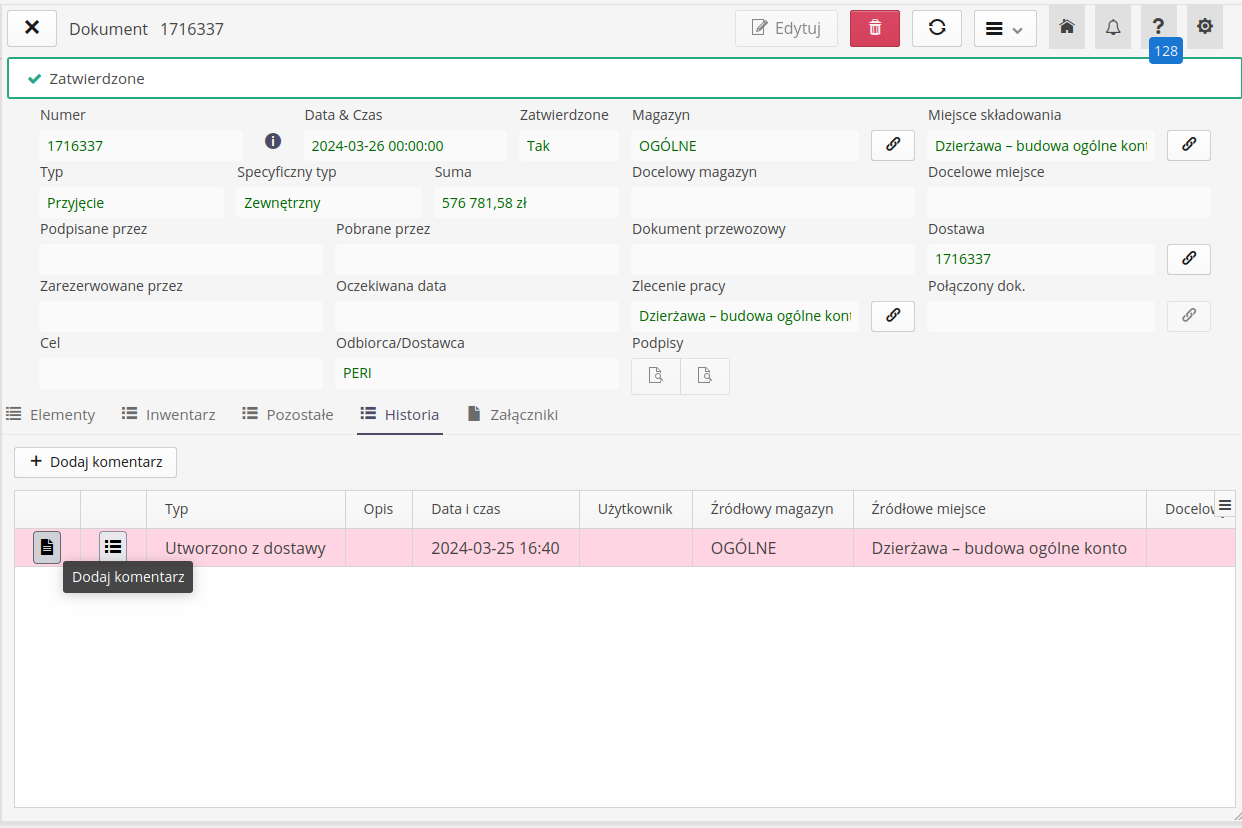Screen dimensions: 1242x828
Task: Click the link icon beside Miejsce składowania
Action: click(x=1188, y=145)
